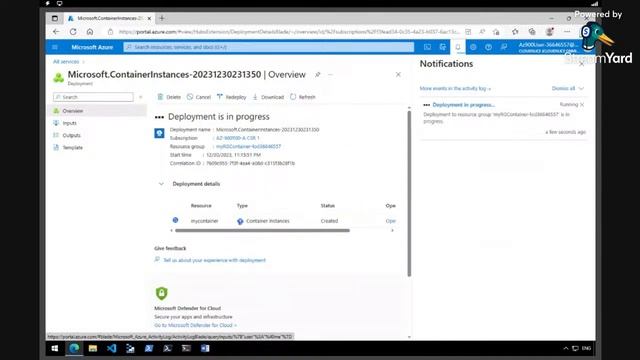
Task: Close the Microsoft.ContainerInstances browser tab
Action: 149,18
